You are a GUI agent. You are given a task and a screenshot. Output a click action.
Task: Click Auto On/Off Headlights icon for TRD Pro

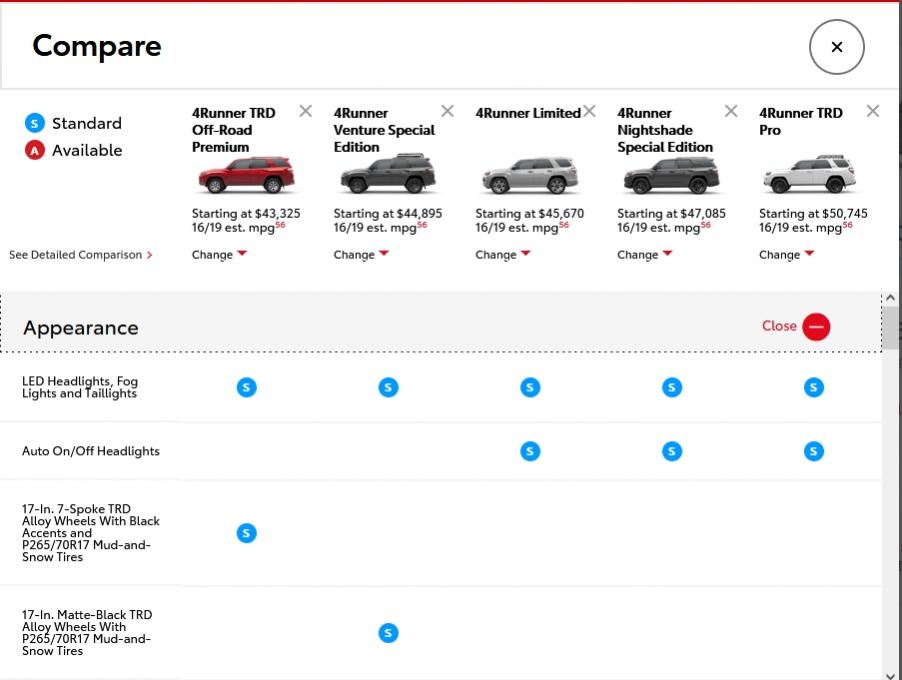(x=813, y=451)
